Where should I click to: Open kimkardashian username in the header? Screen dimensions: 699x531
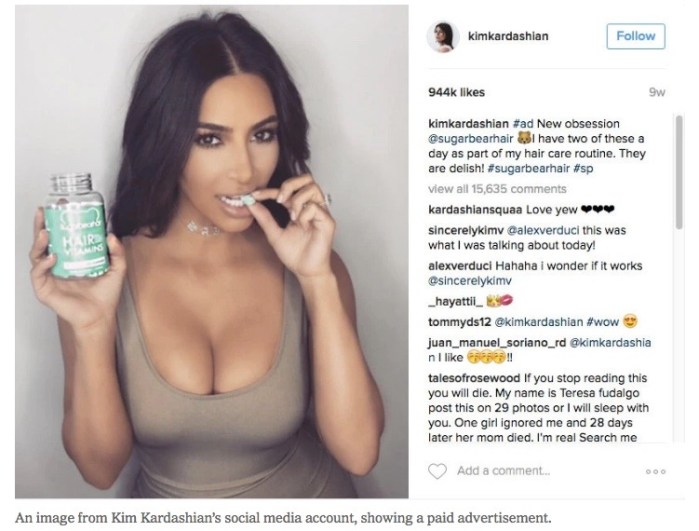508,36
